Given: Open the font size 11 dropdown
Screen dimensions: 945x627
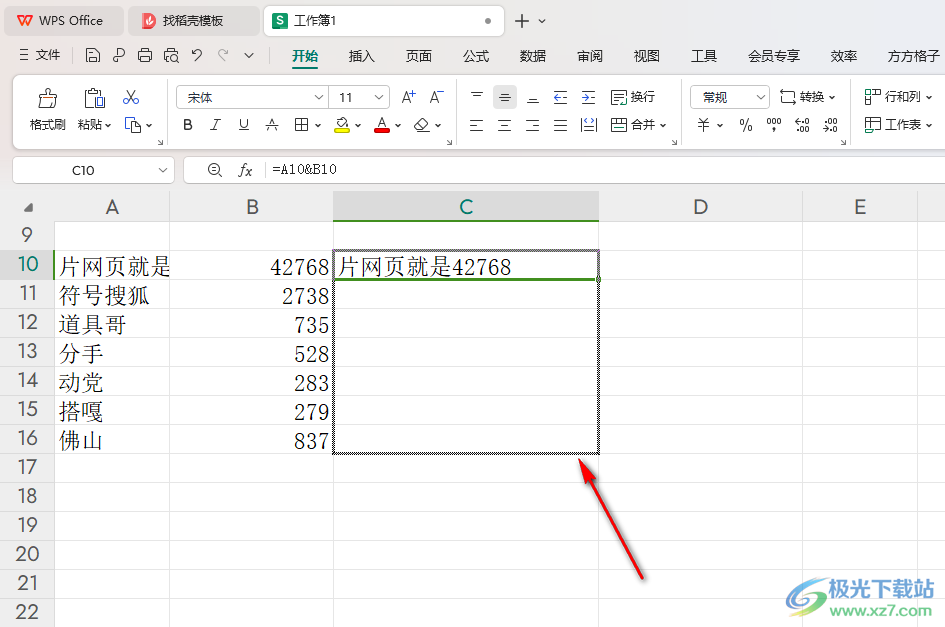Looking at the screenshot, I should [x=378, y=97].
